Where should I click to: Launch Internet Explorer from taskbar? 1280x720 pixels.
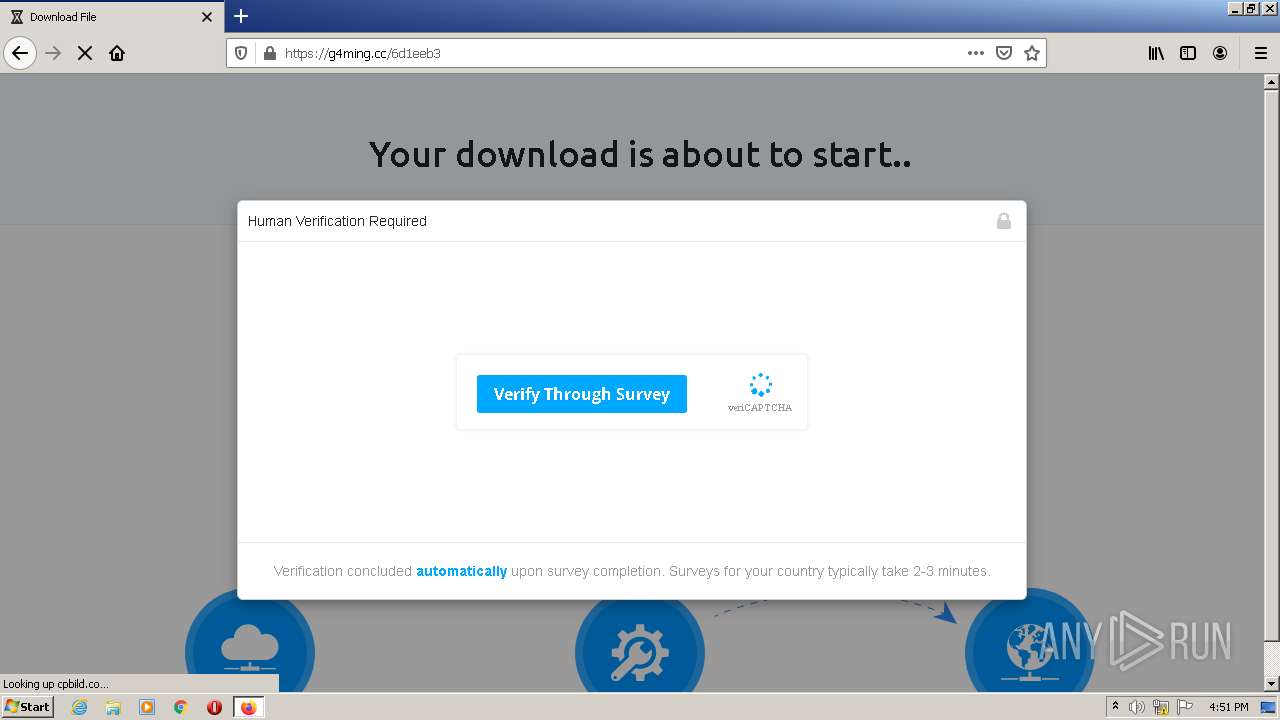[79, 707]
